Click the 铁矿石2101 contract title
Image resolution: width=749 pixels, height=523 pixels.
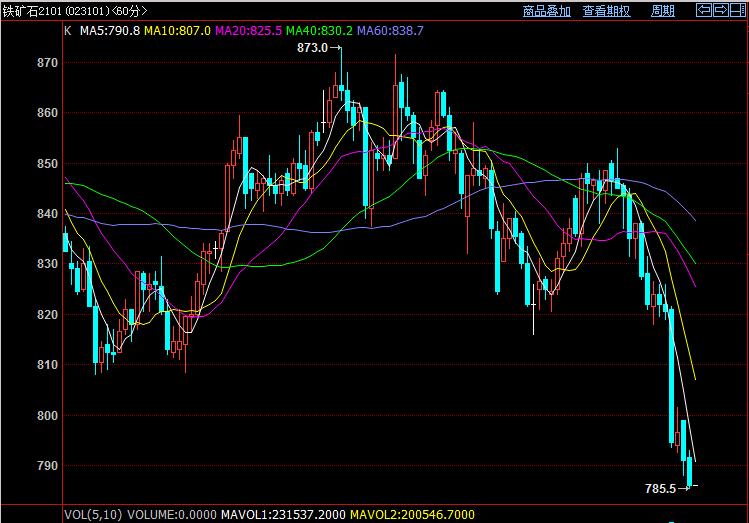click(75, 11)
